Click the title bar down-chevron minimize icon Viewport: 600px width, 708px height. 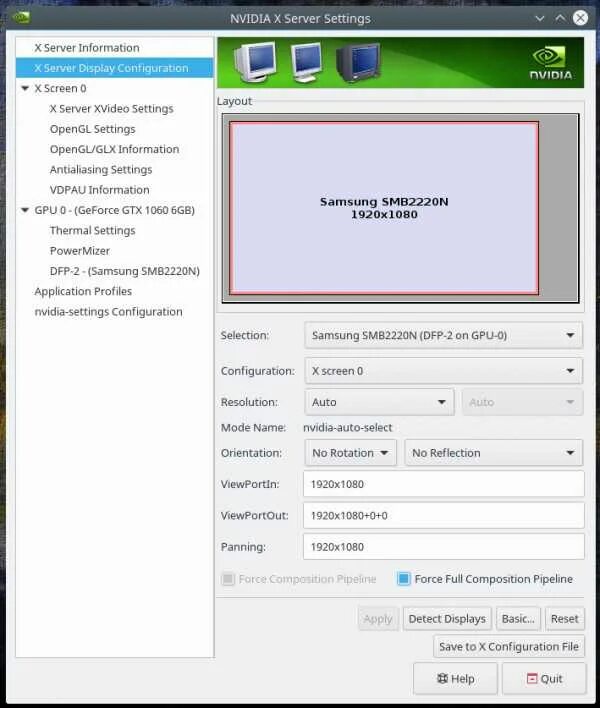(x=540, y=19)
